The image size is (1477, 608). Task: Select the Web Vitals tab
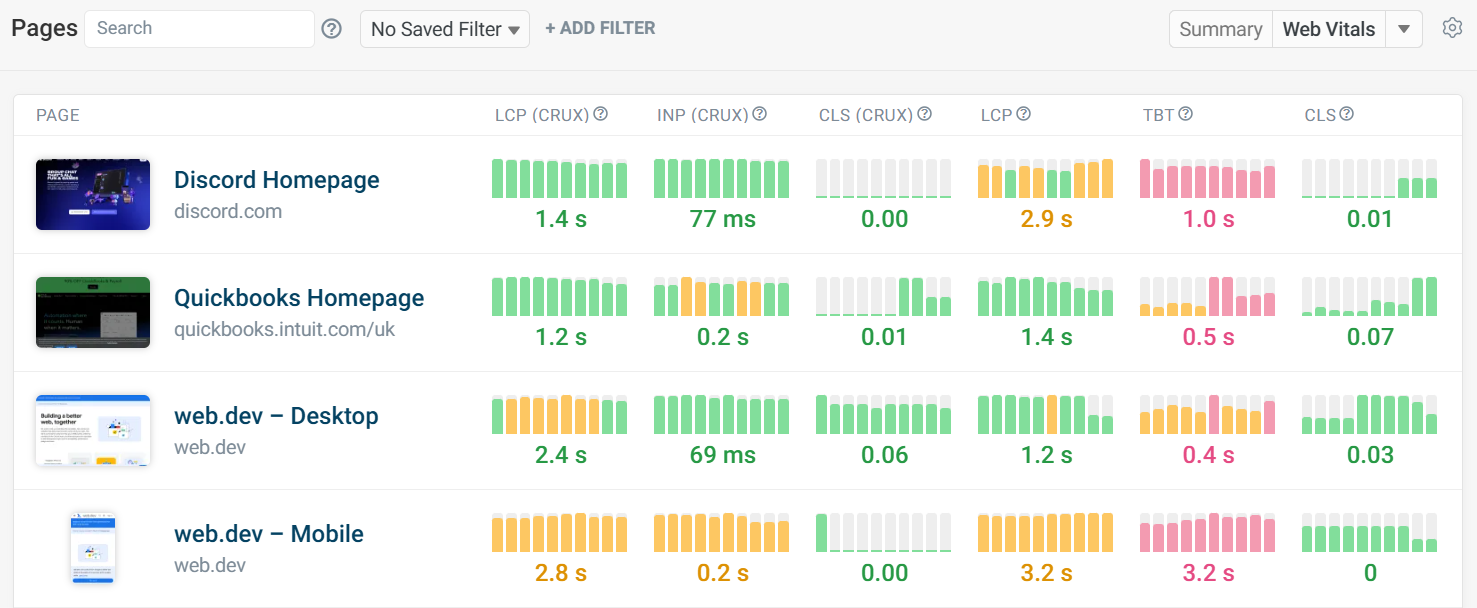click(1328, 29)
